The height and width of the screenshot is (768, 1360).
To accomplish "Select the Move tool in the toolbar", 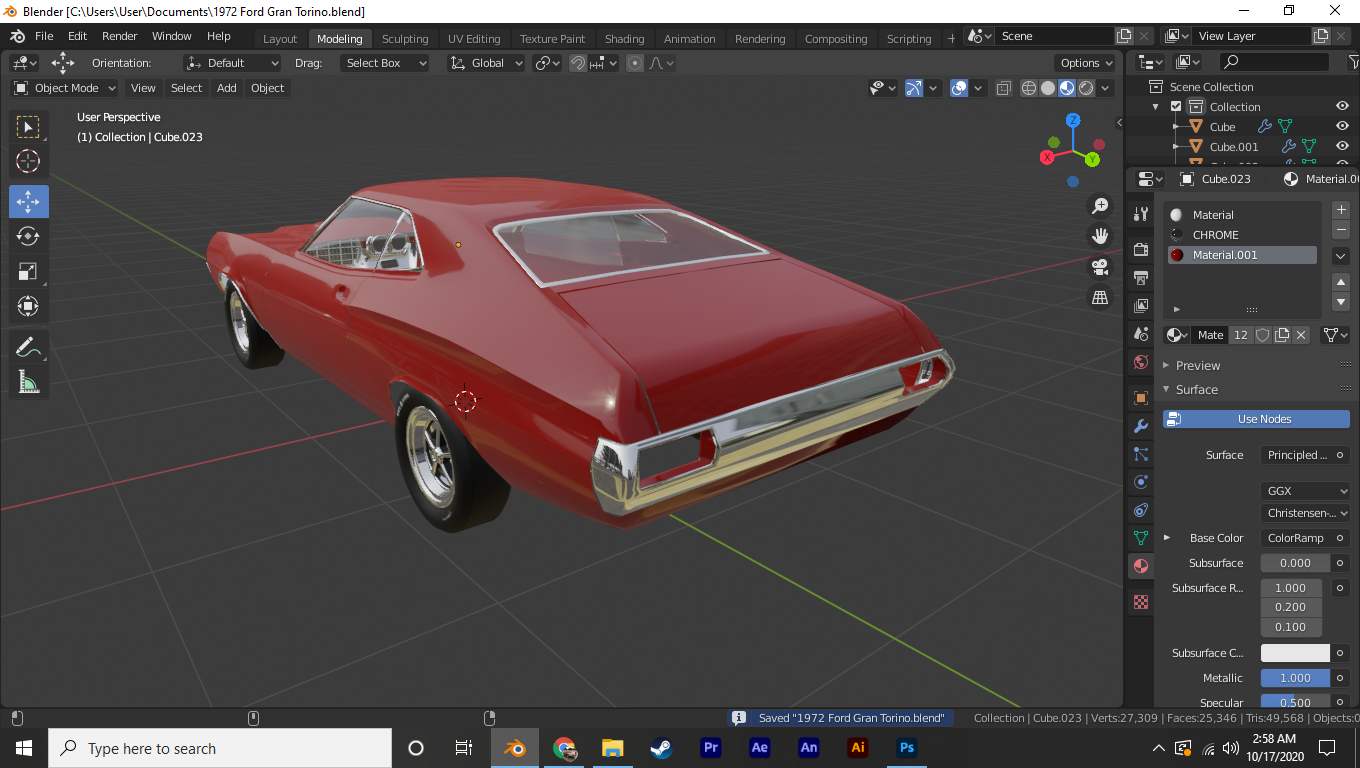I will pos(28,201).
